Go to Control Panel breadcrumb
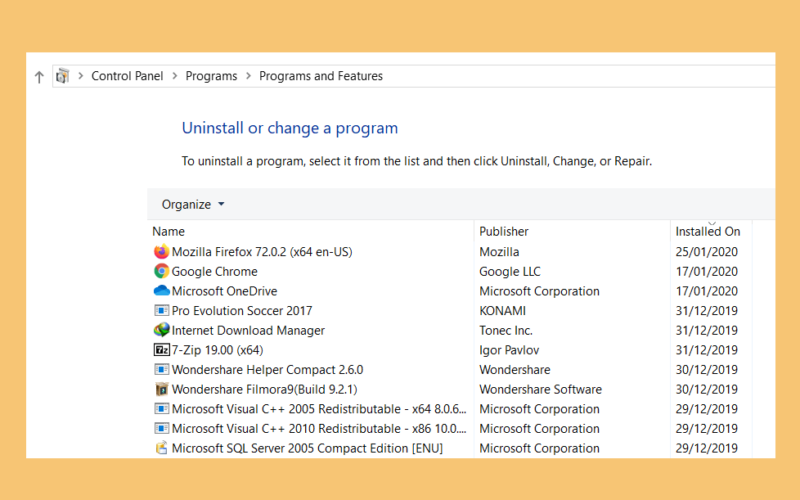The image size is (800, 500). pyautogui.click(x=127, y=76)
